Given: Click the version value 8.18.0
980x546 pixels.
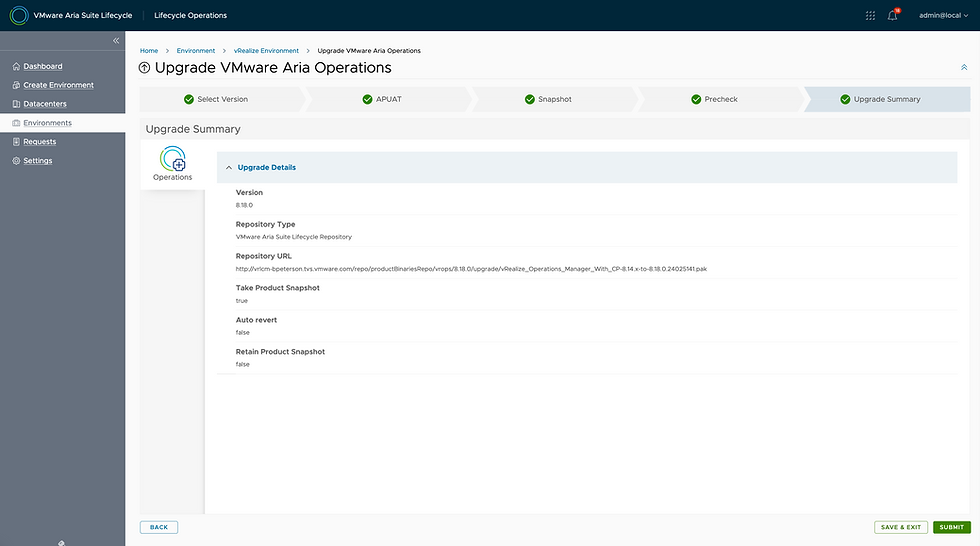Looking at the screenshot, I should (x=244, y=205).
